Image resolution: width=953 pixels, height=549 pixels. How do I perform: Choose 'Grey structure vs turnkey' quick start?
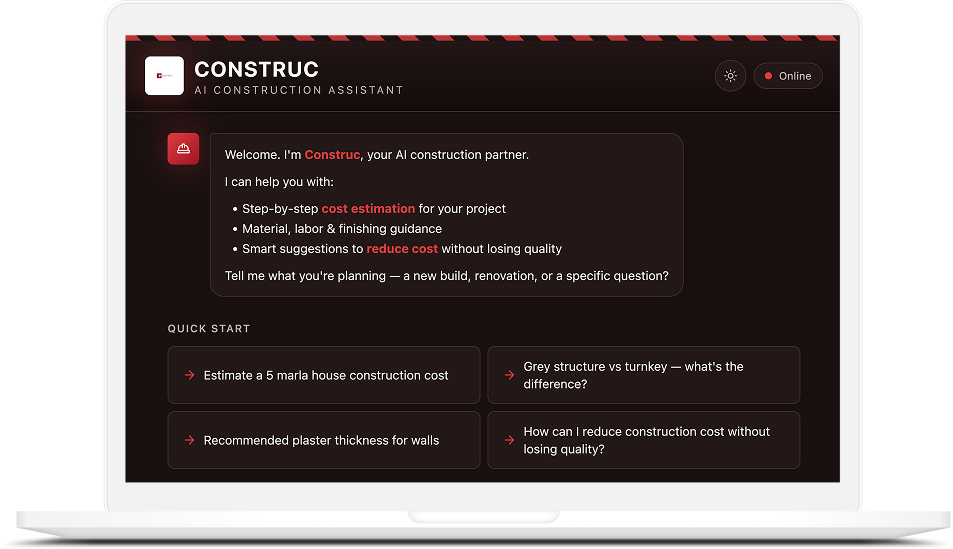(644, 375)
